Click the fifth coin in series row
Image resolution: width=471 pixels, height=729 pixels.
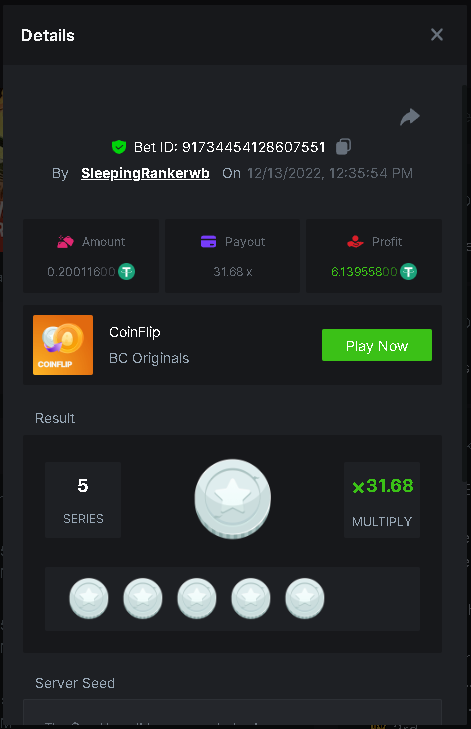(305, 598)
